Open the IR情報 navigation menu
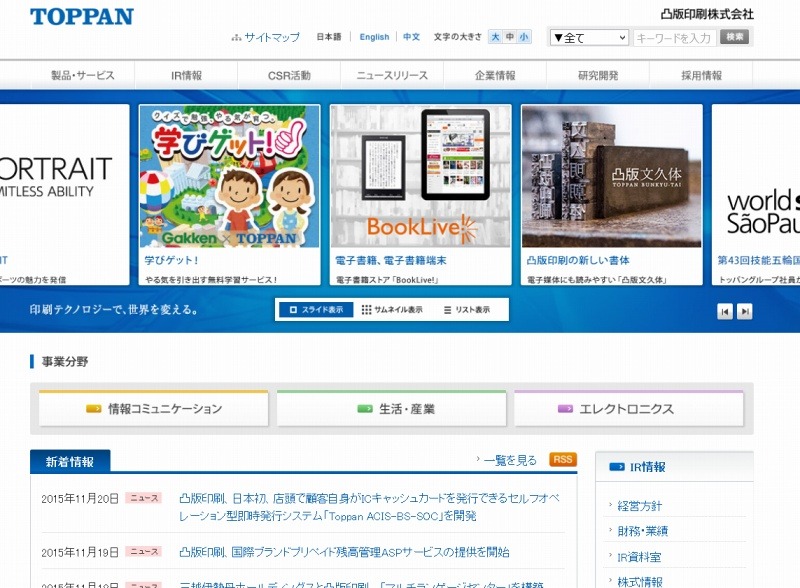The image size is (800, 588). coord(186,75)
